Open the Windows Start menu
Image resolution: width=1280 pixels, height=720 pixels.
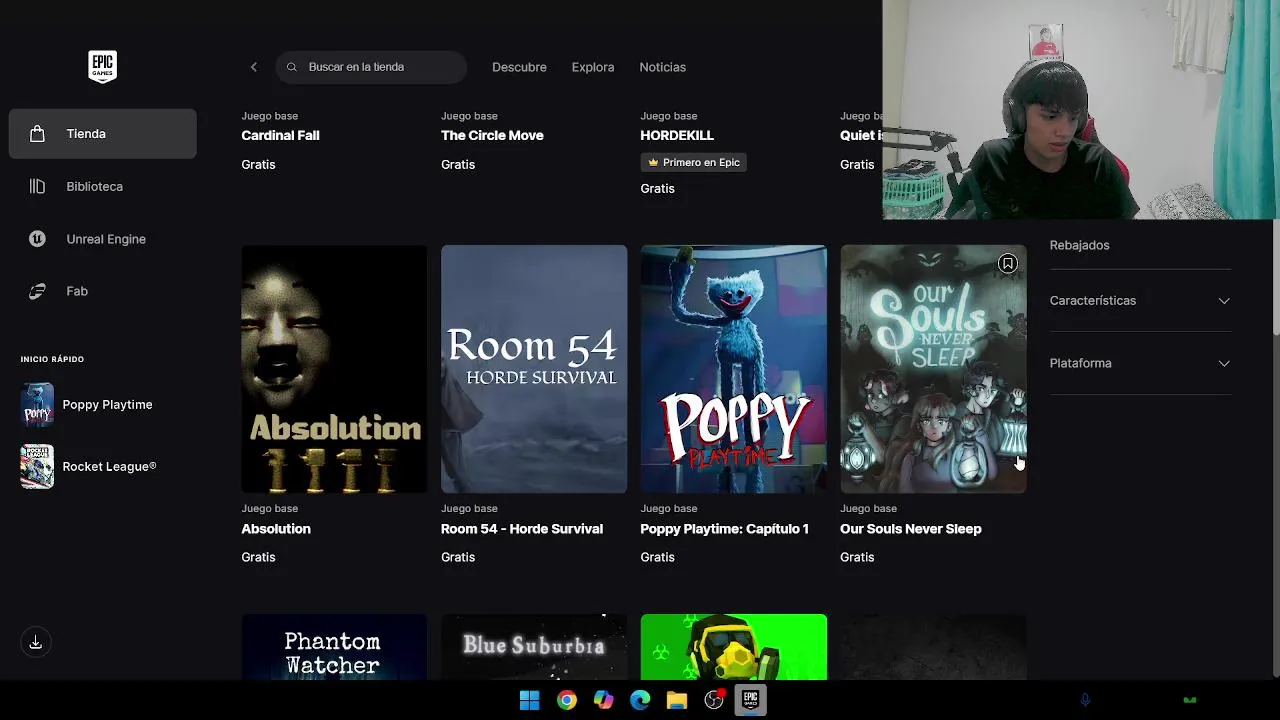click(x=529, y=700)
